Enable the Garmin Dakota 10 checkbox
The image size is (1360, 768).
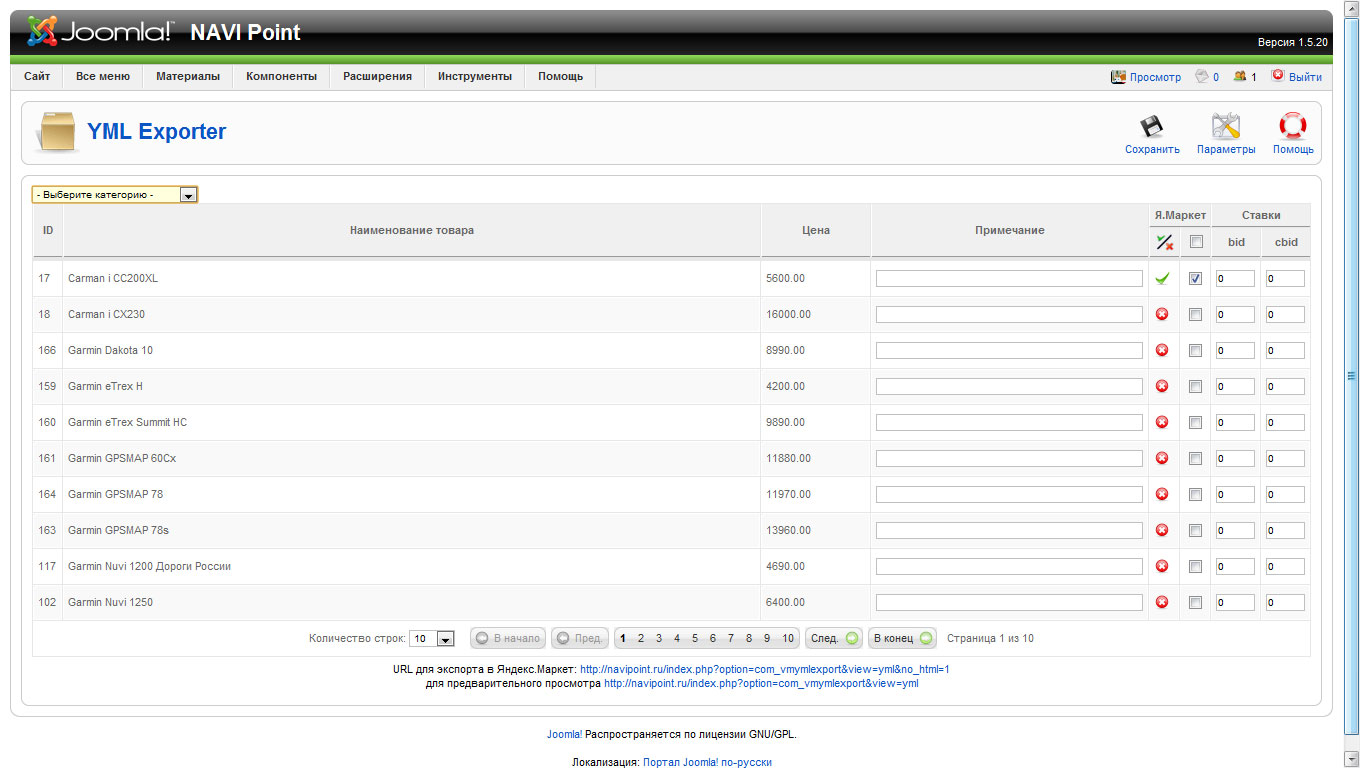1195,351
